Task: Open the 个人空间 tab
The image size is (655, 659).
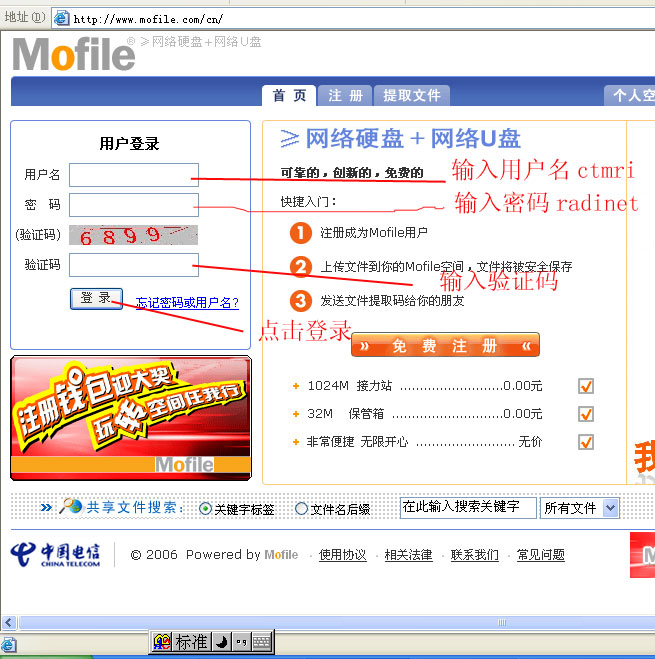Action: (629, 95)
